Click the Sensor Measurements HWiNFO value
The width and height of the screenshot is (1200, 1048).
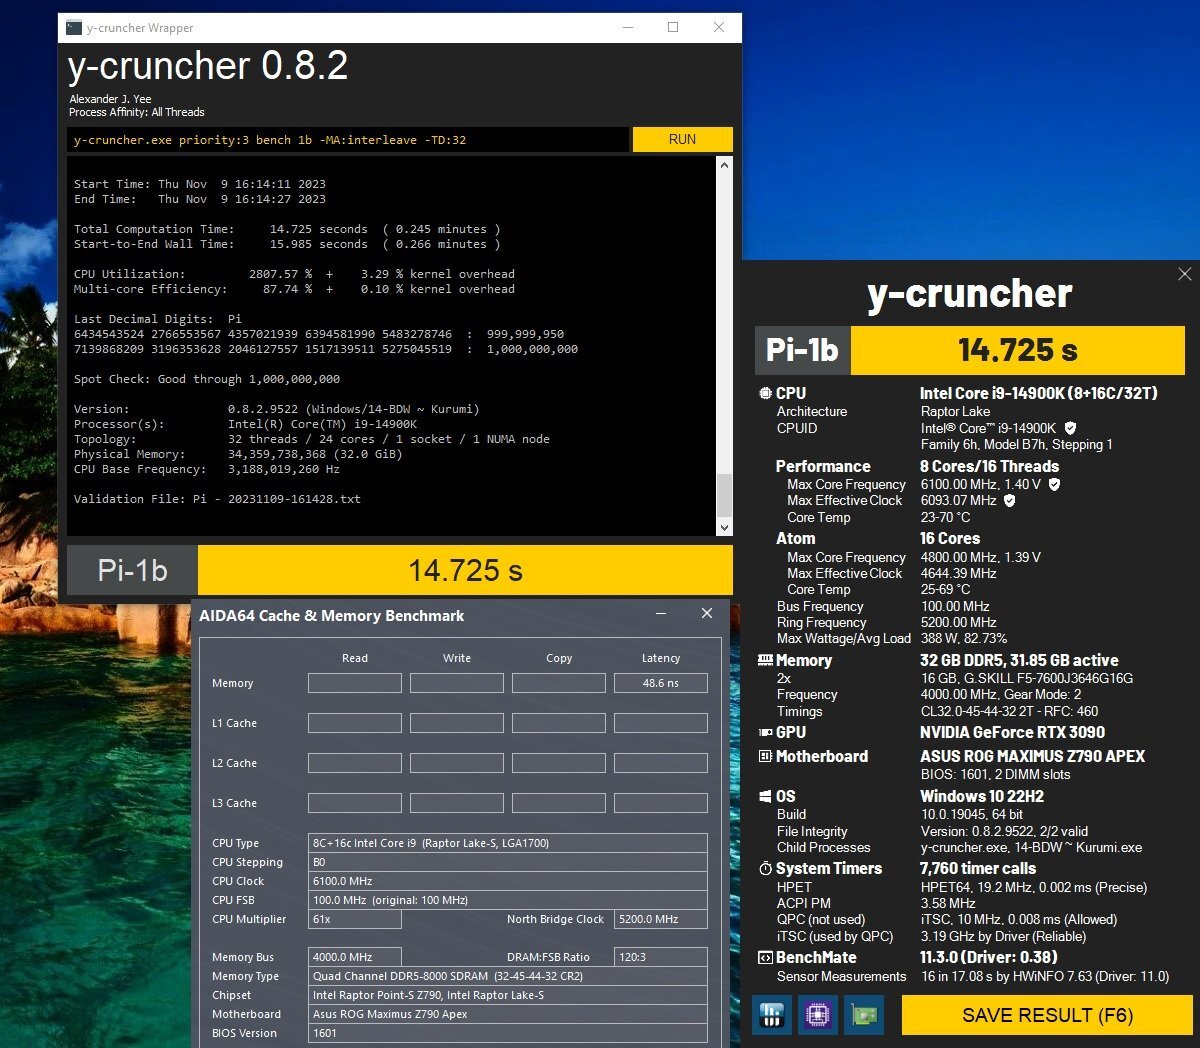(x=1045, y=976)
